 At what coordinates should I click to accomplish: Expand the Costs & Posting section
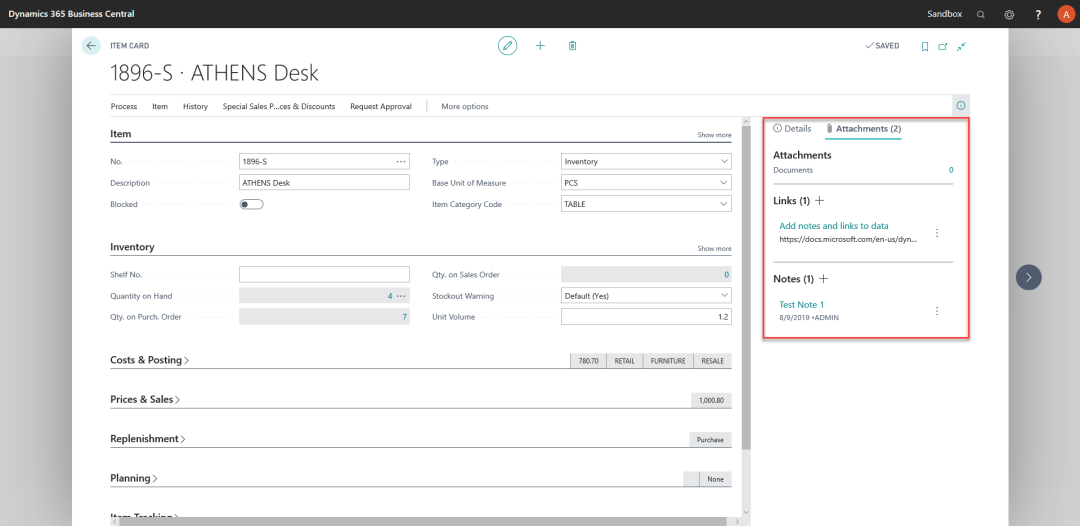tap(149, 360)
